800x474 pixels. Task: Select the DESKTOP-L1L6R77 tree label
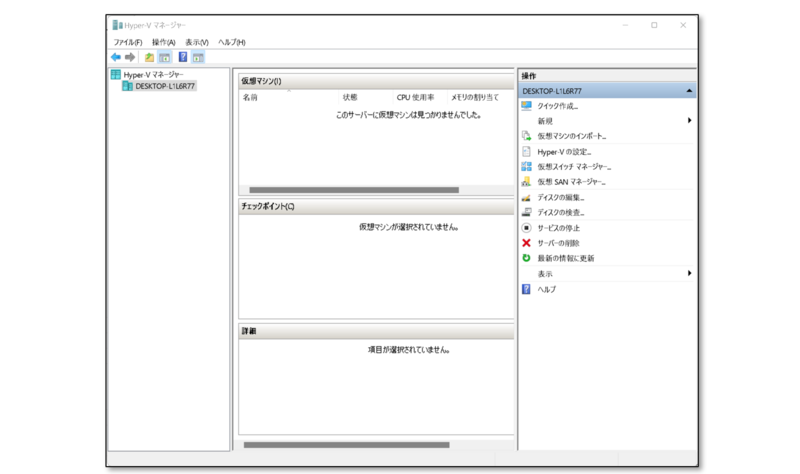point(165,86)
